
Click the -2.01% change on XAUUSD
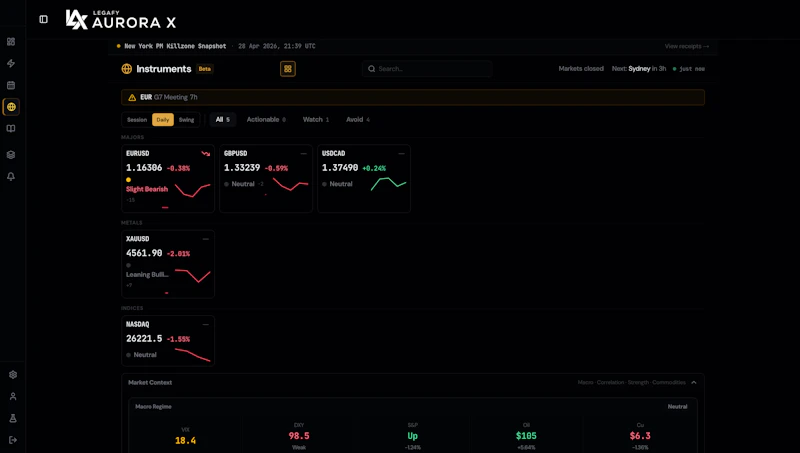pyautogui.click(x=179, y=254)
